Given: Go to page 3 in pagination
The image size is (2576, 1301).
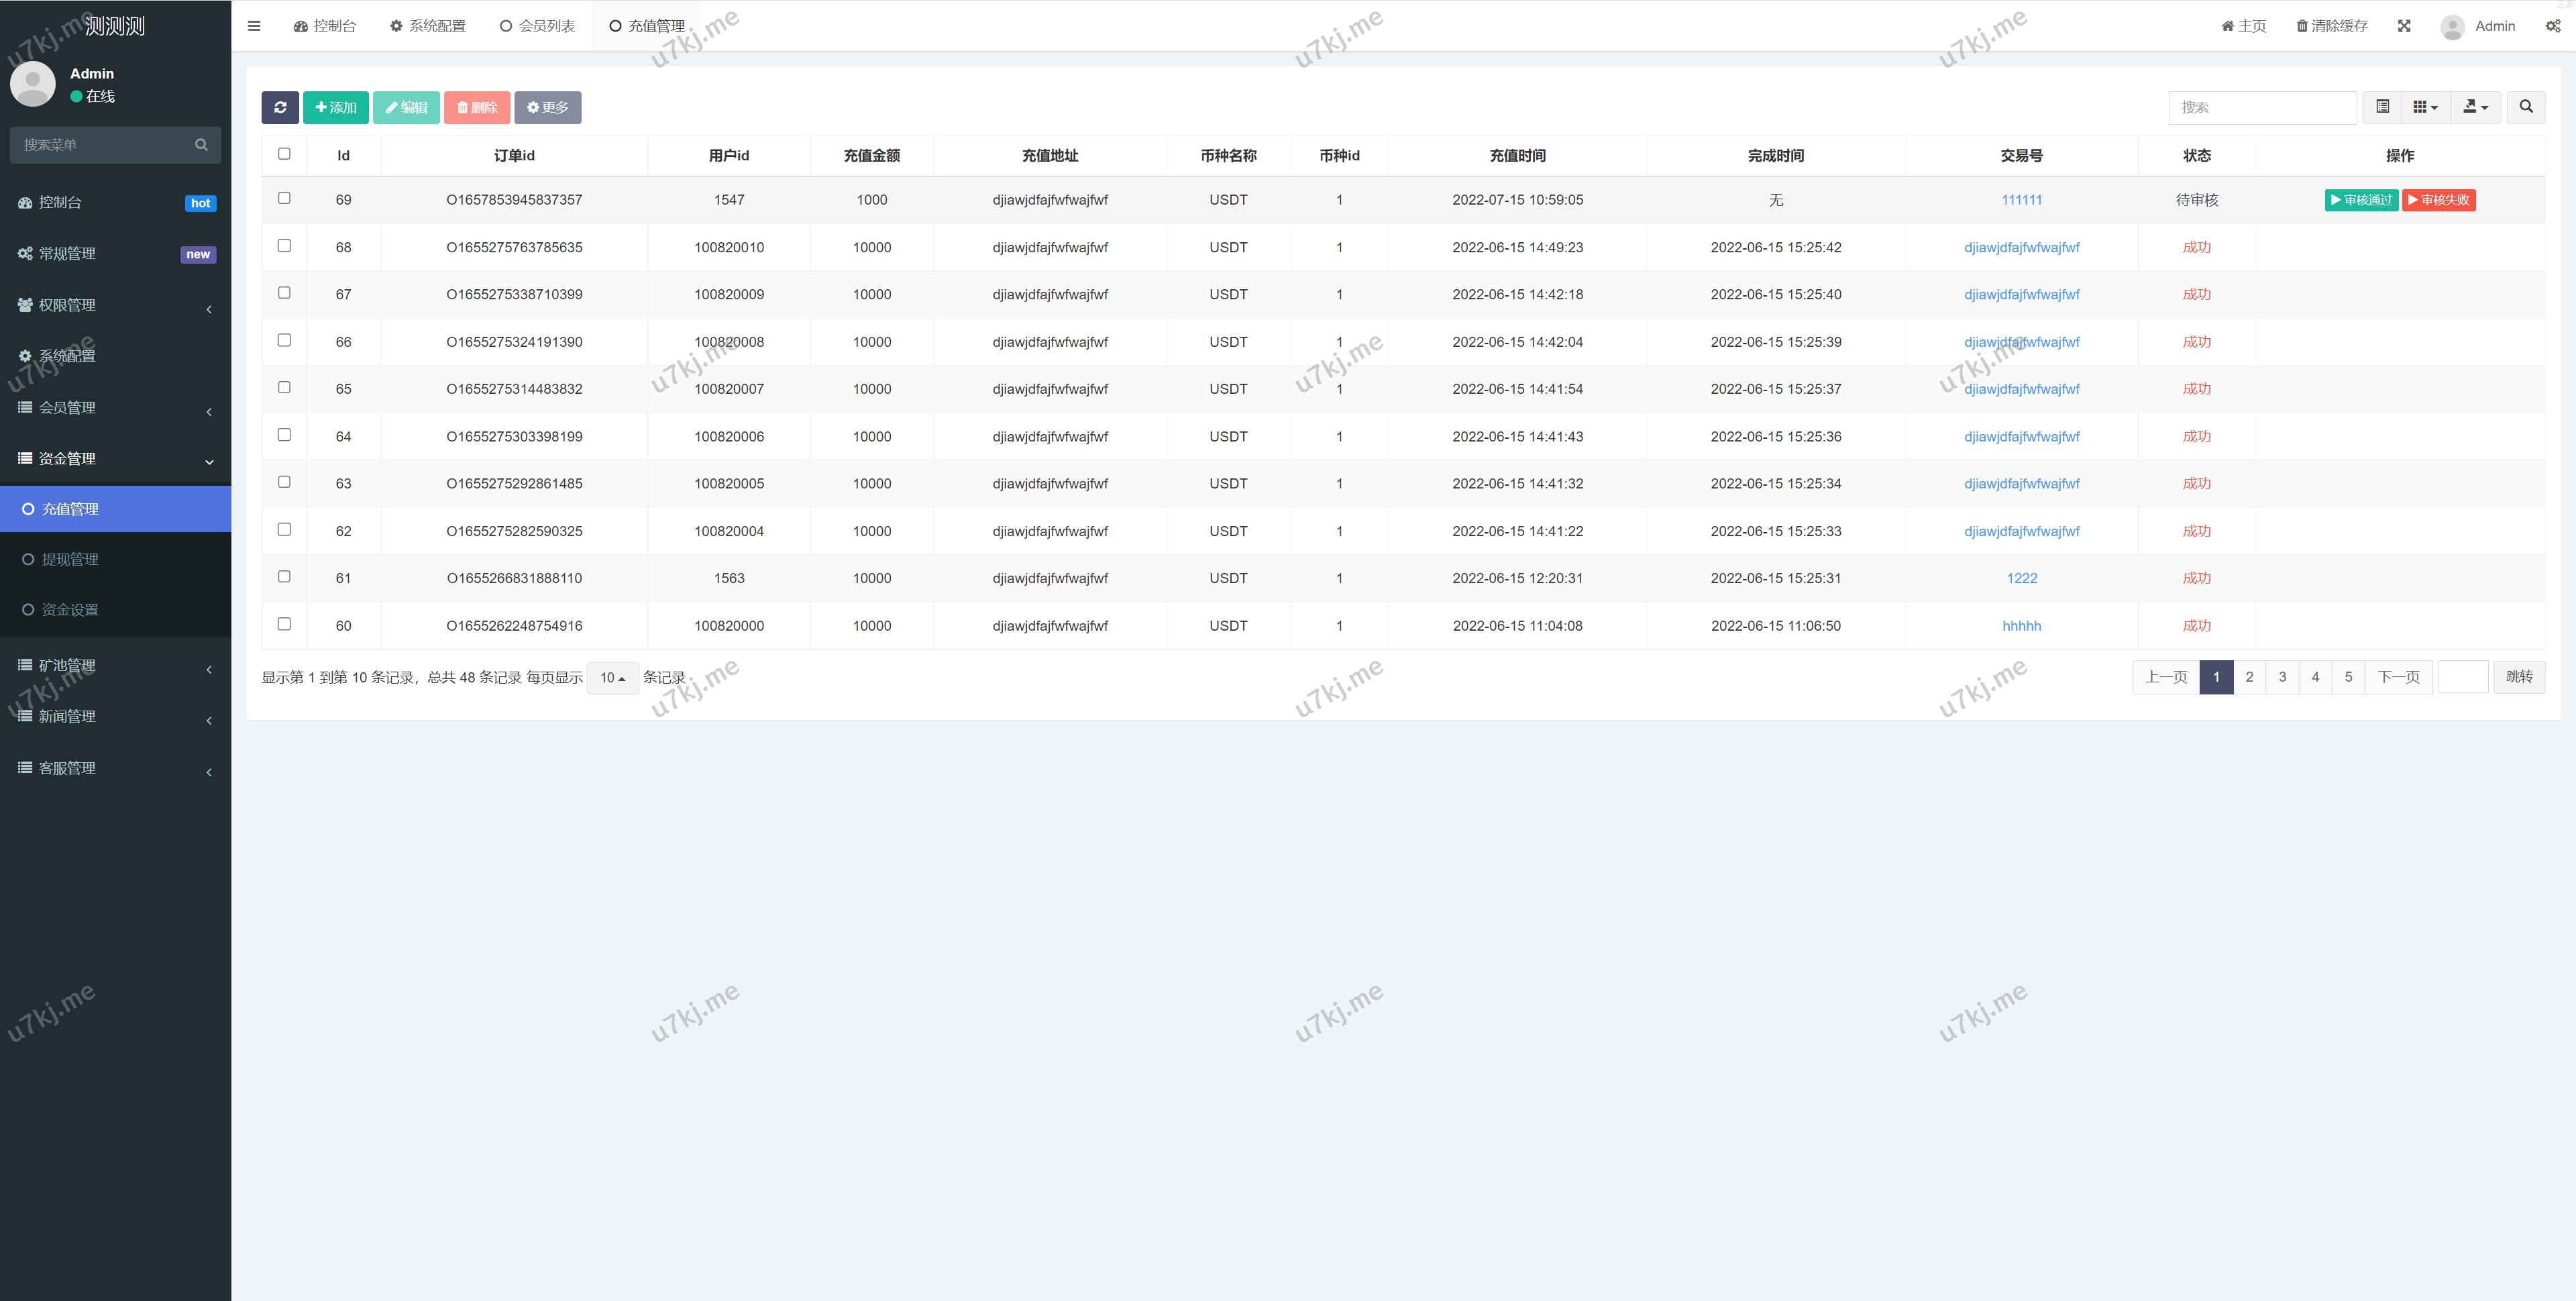Looking at the screenshot, I should tap(2282, 677).
